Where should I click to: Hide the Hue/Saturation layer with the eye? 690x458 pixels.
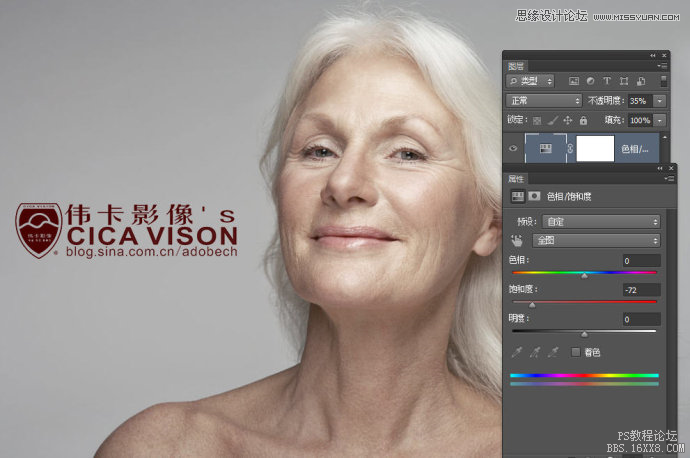[x=513, y=148]
